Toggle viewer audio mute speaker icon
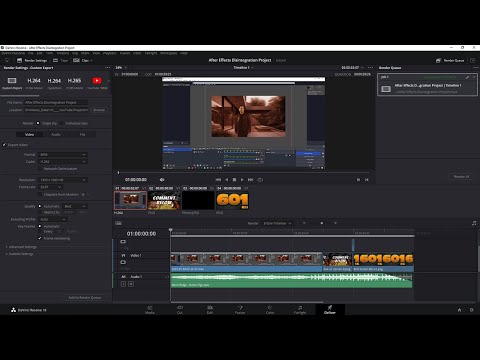Image resolution: width=480 pixels, height=360 pixels. (162, 180)
